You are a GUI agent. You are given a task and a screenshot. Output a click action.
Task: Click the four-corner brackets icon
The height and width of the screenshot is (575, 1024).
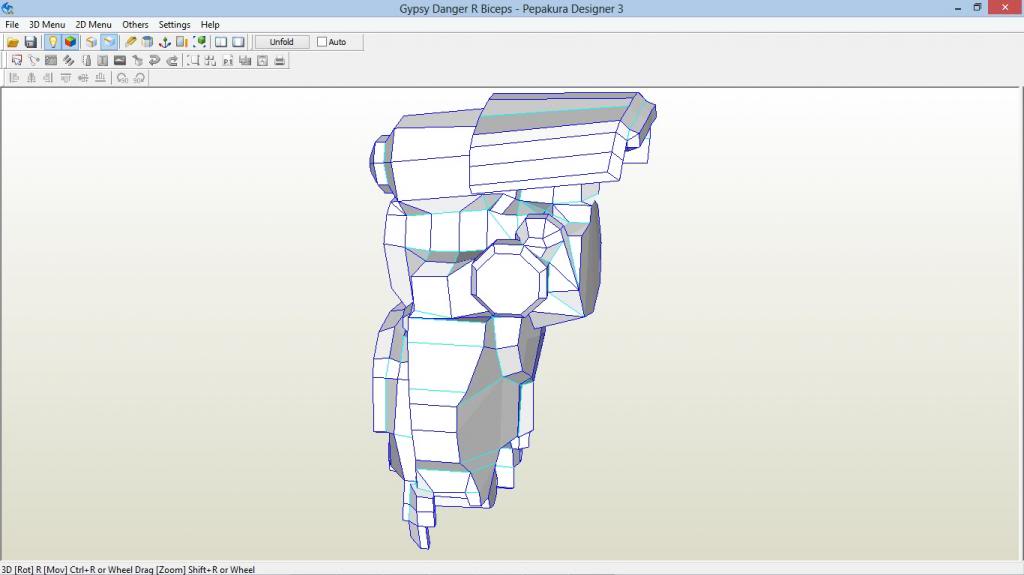click(x=210, y=61)
